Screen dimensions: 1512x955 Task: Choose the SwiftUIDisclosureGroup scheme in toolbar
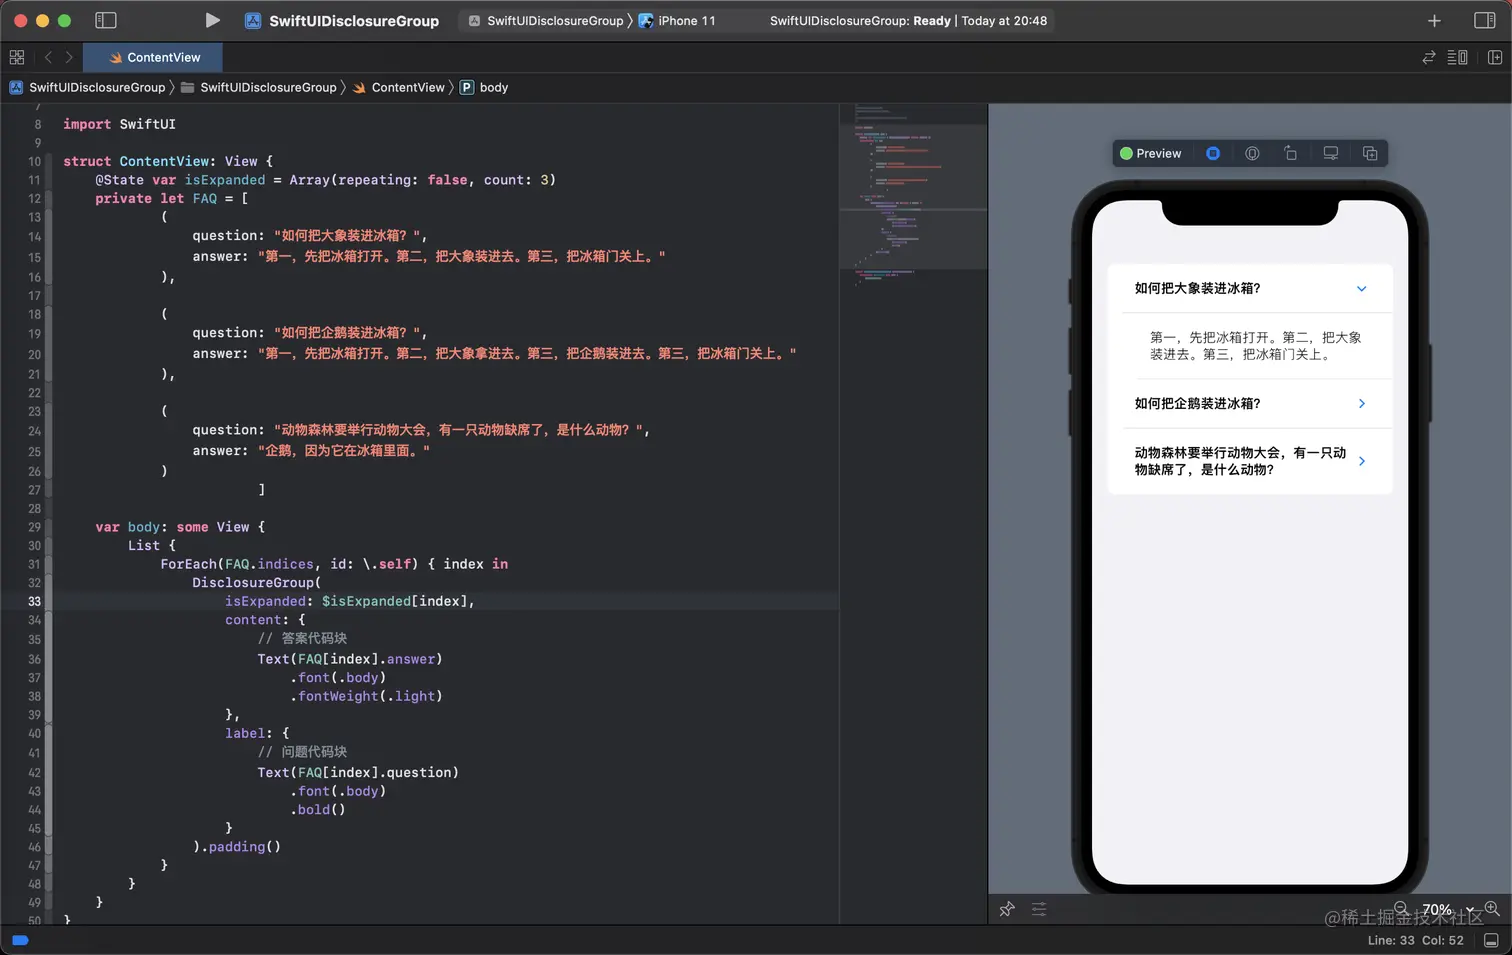pos(546,20)
